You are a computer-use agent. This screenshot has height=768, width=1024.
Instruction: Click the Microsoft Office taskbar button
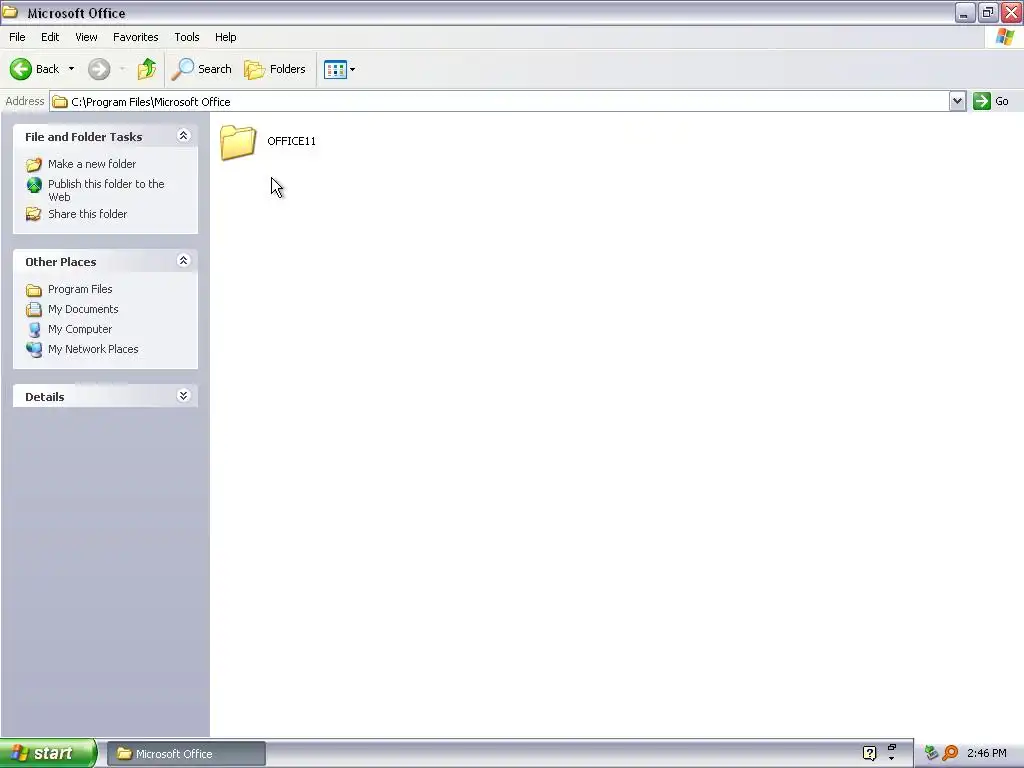tap(186, 754)
